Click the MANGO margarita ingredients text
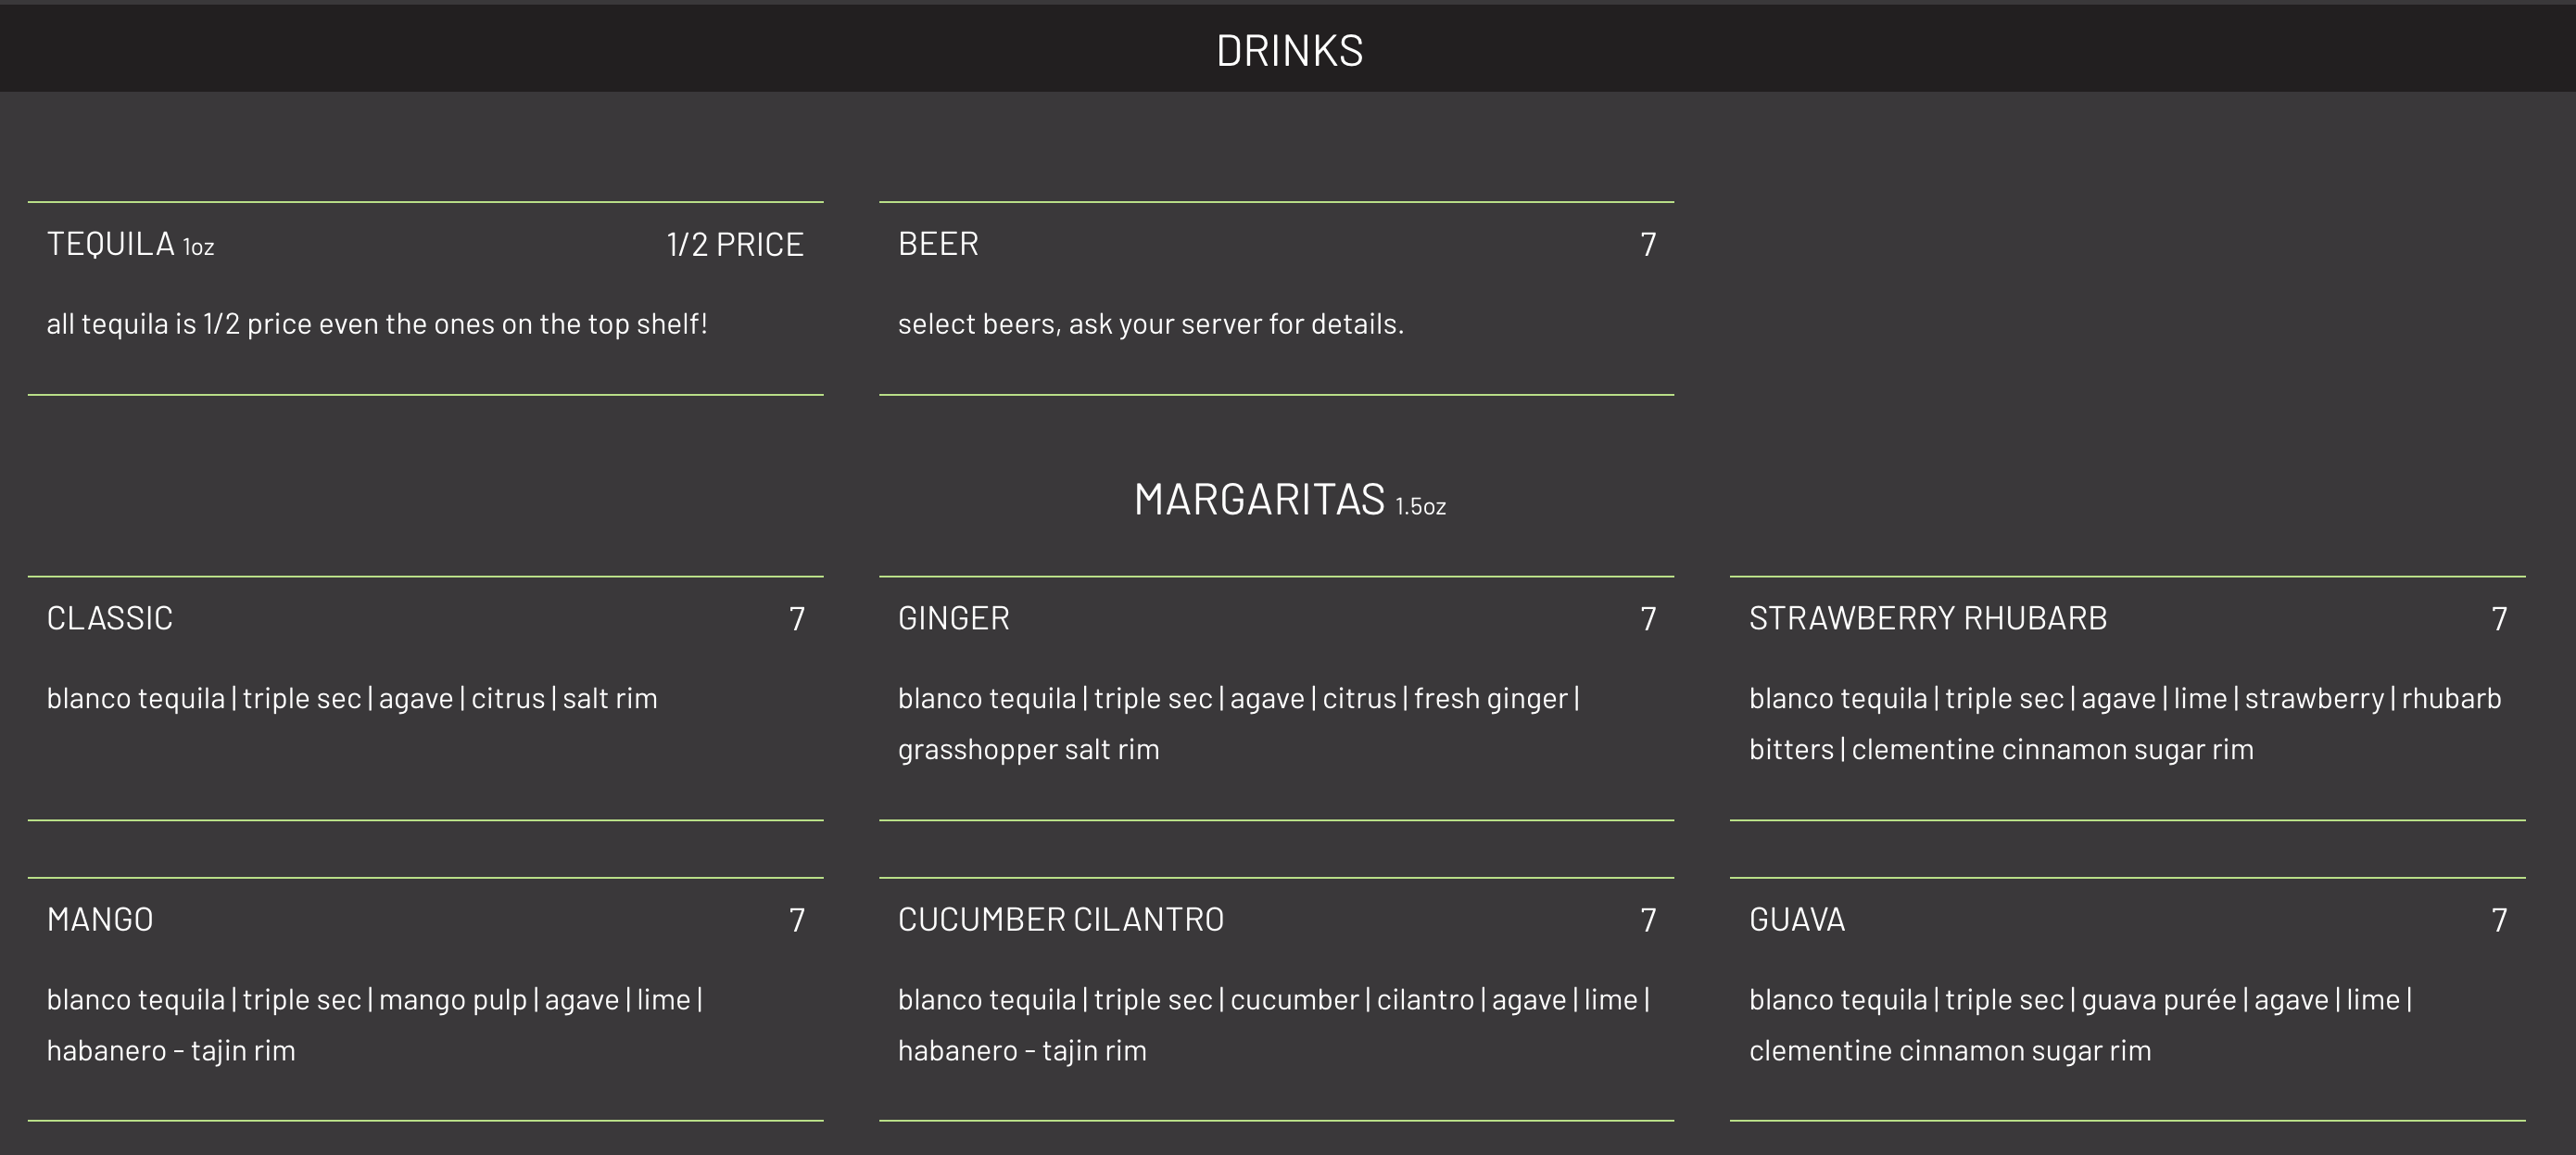Screen dimensions: 2576x1155 point(375,1025)
